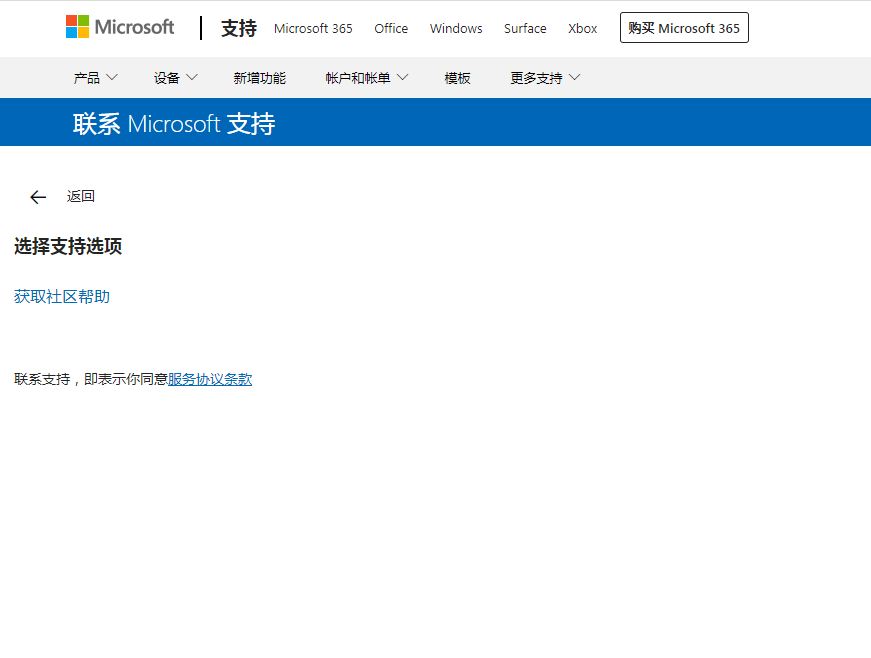Click the Microsoft logo

pos(120,27)
